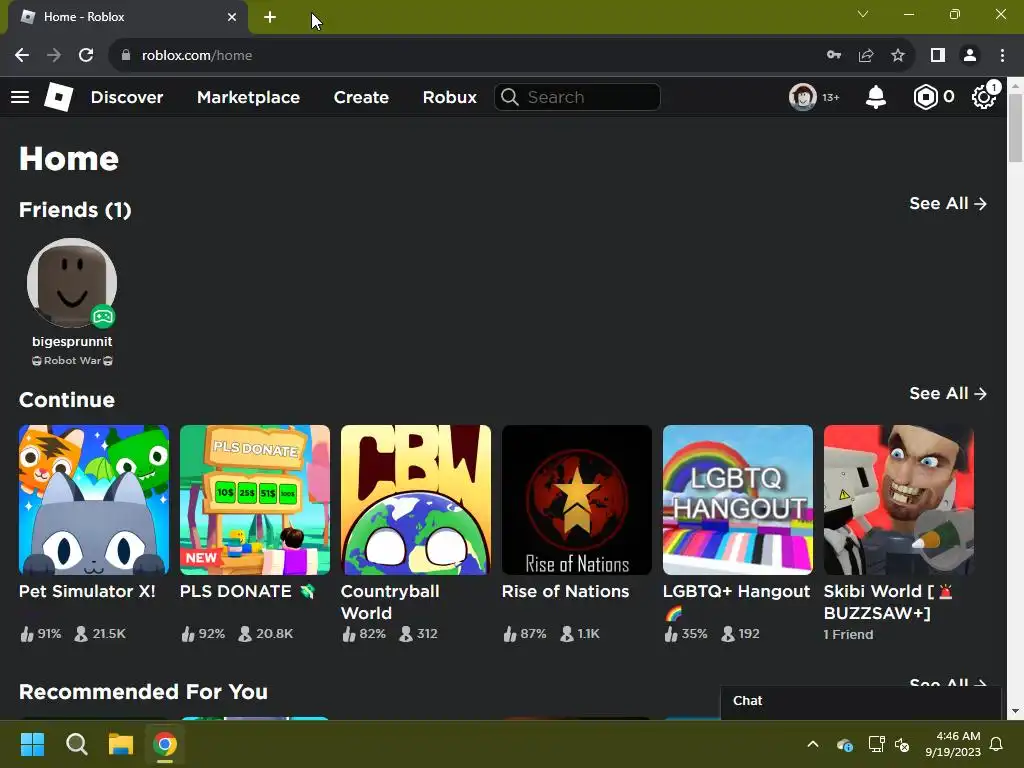1024x768 pixels.
Task: Focus the Roblox search field
Action: [x=577, y=97]
